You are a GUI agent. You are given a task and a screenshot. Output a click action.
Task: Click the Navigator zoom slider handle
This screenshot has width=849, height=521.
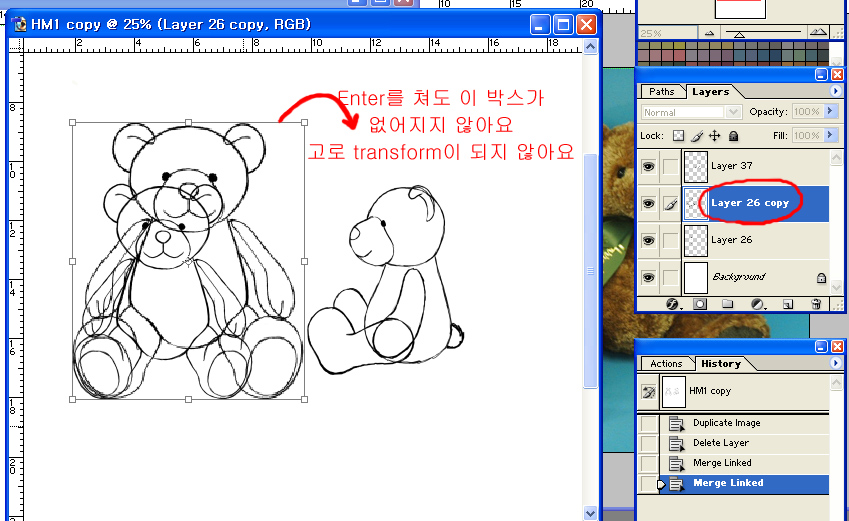point(739,35)
